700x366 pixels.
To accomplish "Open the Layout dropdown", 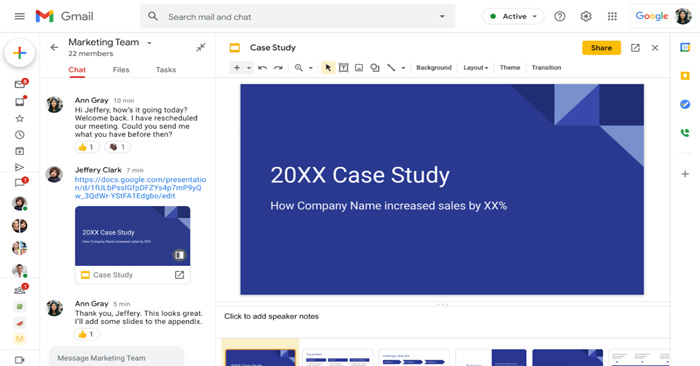I will (x=475, y=68).
